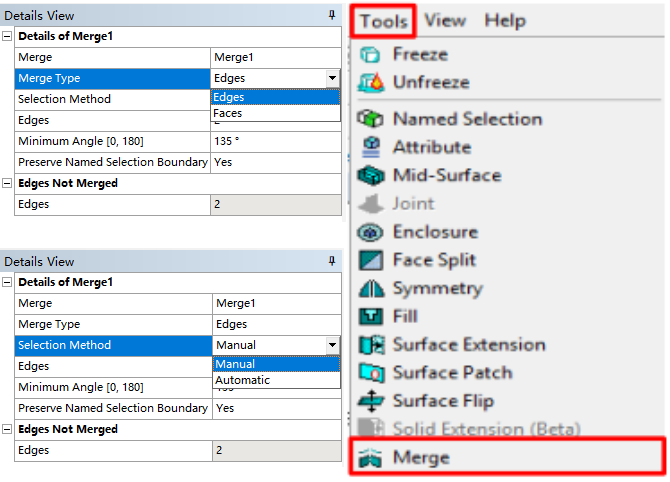
Task: Pin the lower Details View panel
Action: [332, 261]
